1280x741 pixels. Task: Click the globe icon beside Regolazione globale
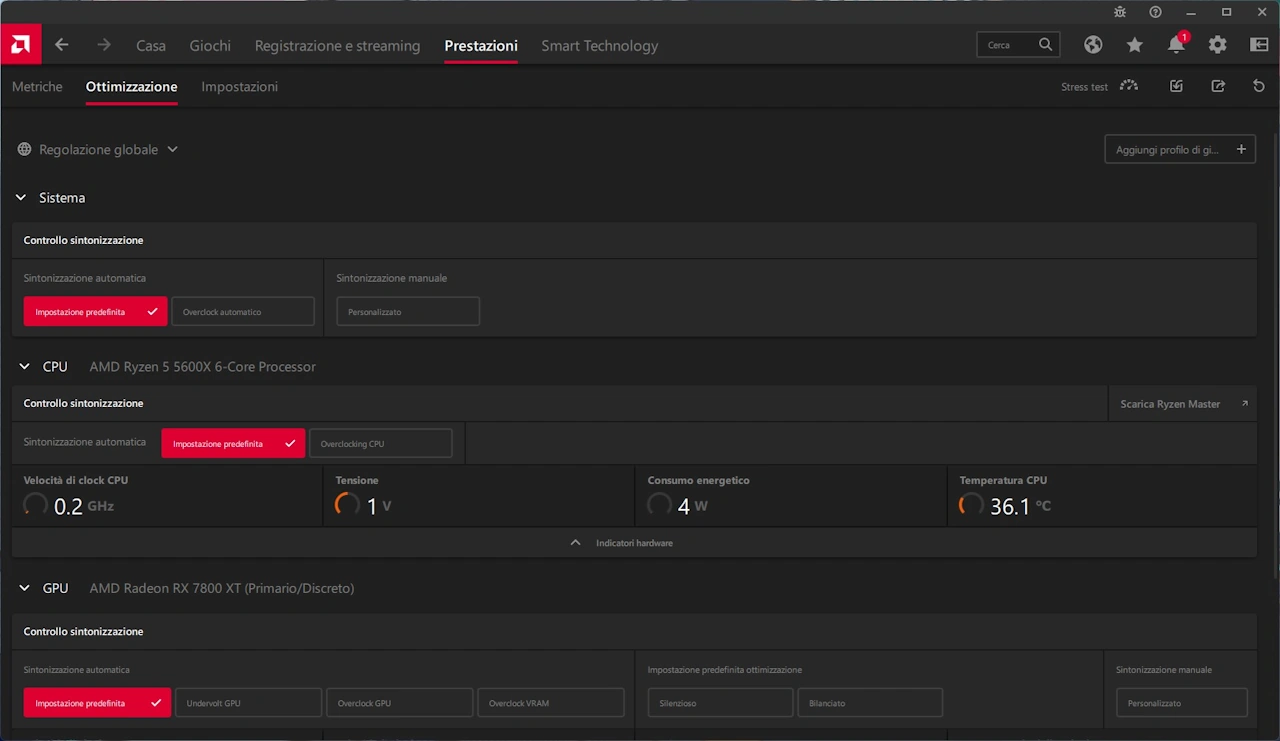[x=24, y=149]
